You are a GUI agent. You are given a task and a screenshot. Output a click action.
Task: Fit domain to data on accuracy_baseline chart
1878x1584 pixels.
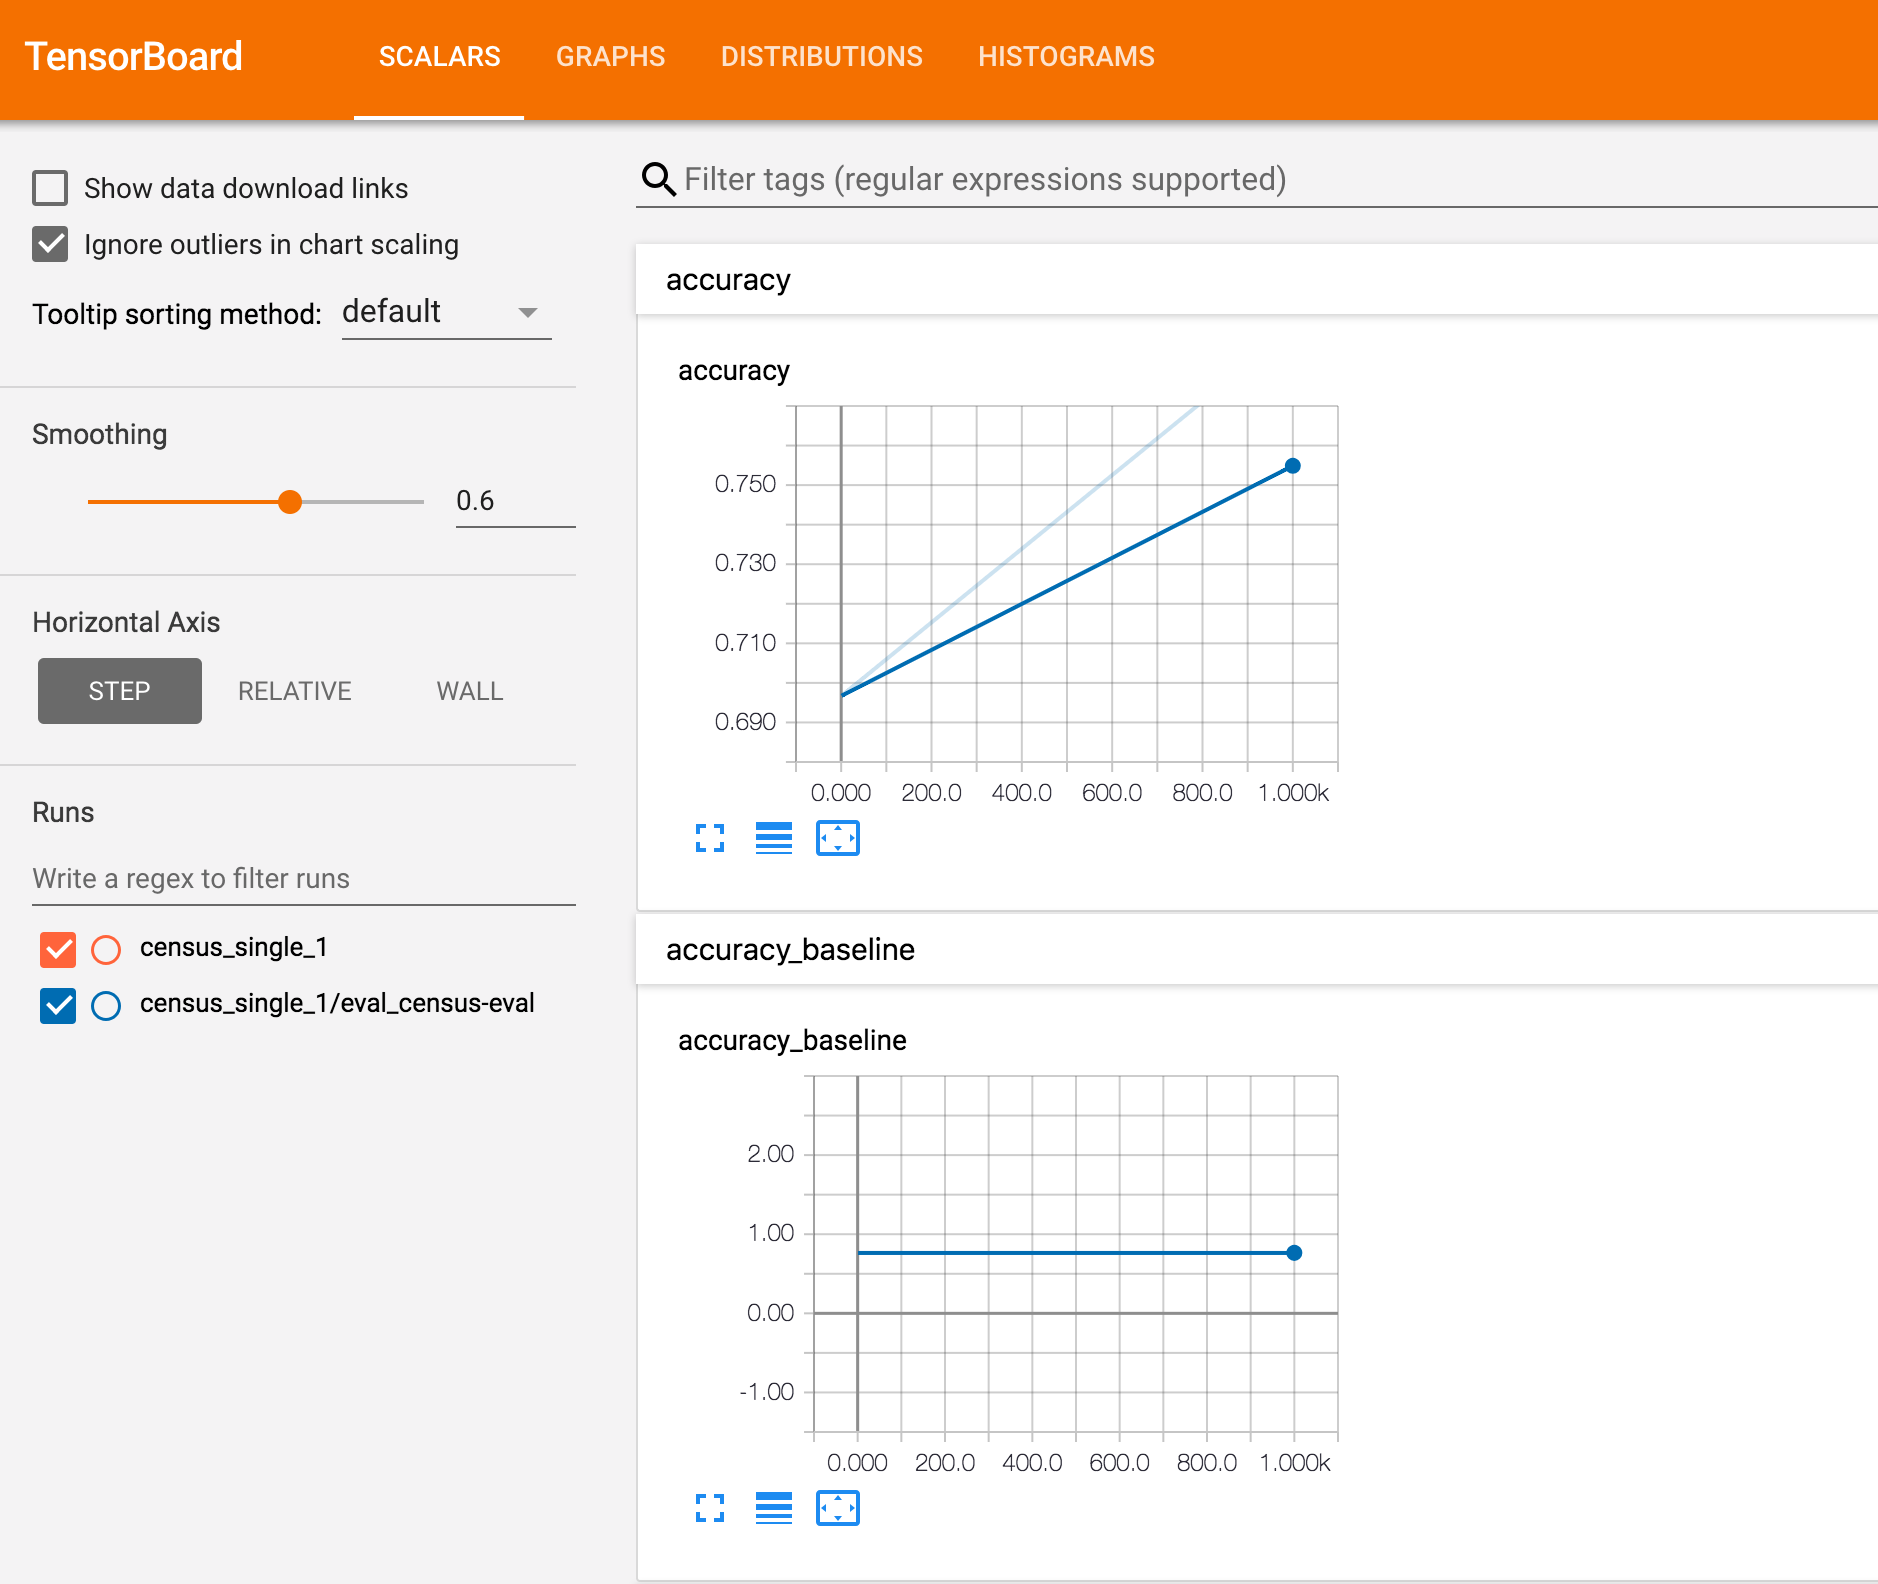[838, 1508]
